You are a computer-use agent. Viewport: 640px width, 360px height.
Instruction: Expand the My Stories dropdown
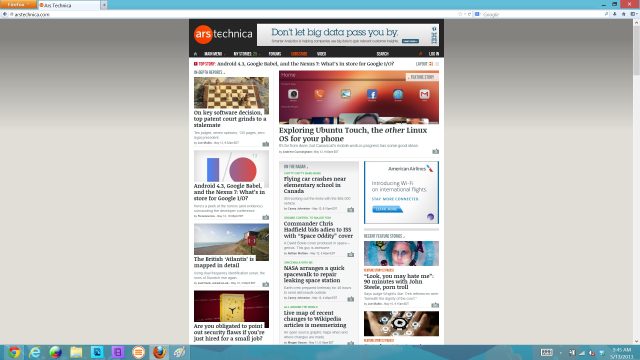pyautogui.click(x=246, y=54)
